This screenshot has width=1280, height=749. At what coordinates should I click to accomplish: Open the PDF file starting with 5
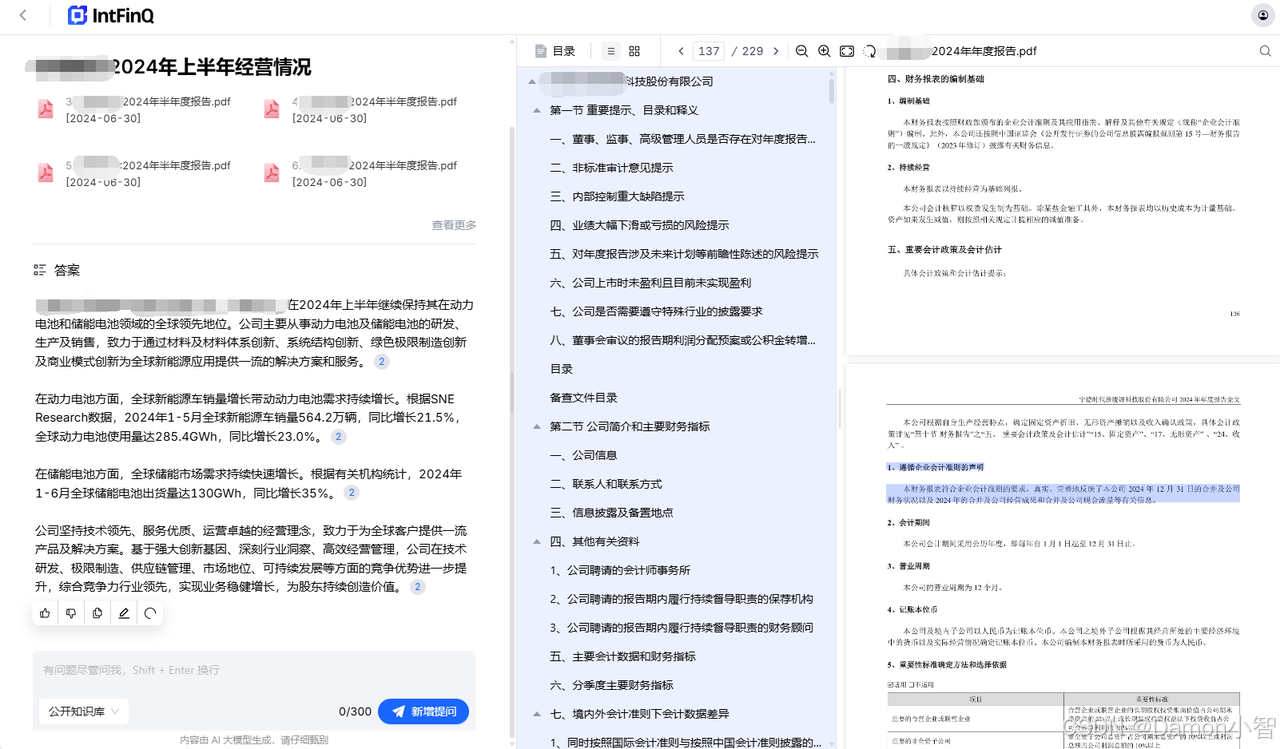pyautogui.click(x=134, y=174)
